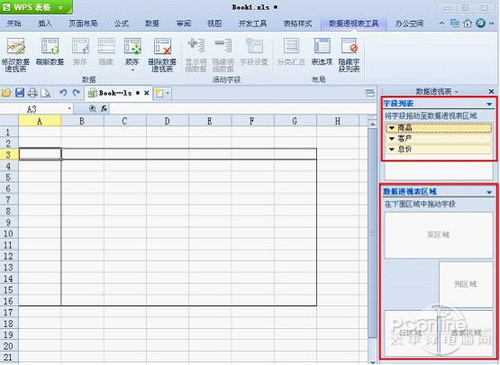The height and width of the screenshot is (365, 500).
Task: Click cell A3 in the sheet
Action: coord(40,154)
